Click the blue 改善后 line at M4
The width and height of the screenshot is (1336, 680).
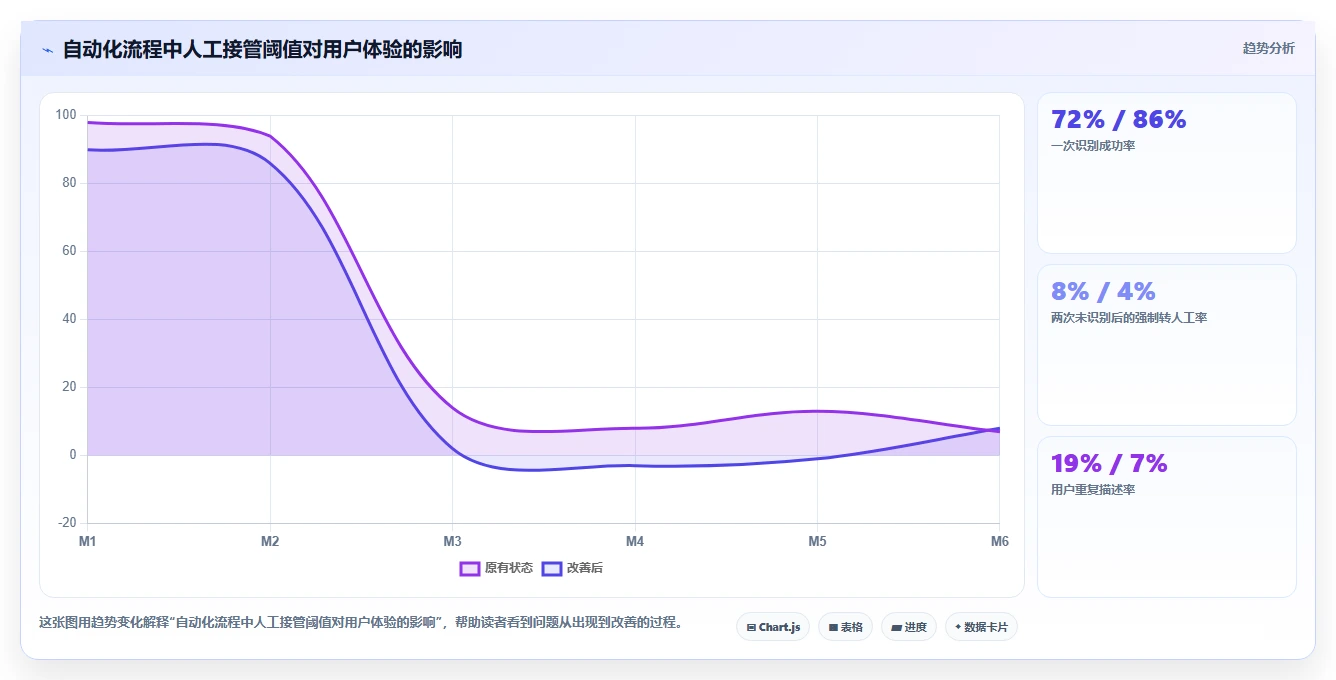pyautogui.click(x=635, y=465)
